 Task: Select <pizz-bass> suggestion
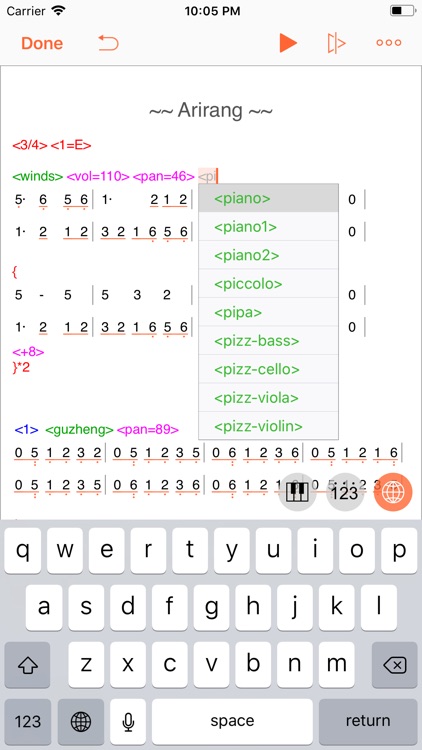pyautogui.click(x=268, y=341)
